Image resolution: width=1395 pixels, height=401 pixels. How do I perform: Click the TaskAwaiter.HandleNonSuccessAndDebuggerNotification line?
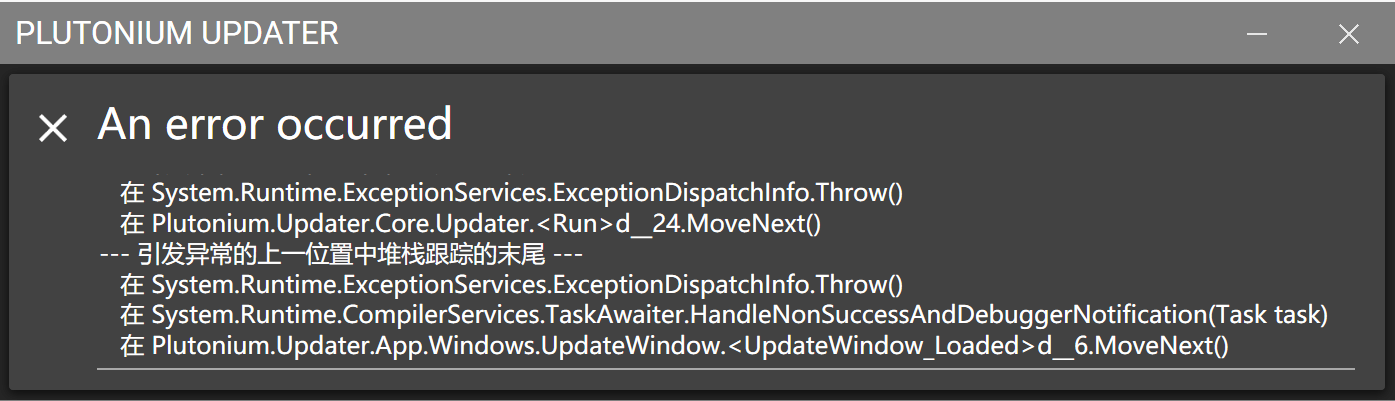pyautogui.click(x=724, y=315)
